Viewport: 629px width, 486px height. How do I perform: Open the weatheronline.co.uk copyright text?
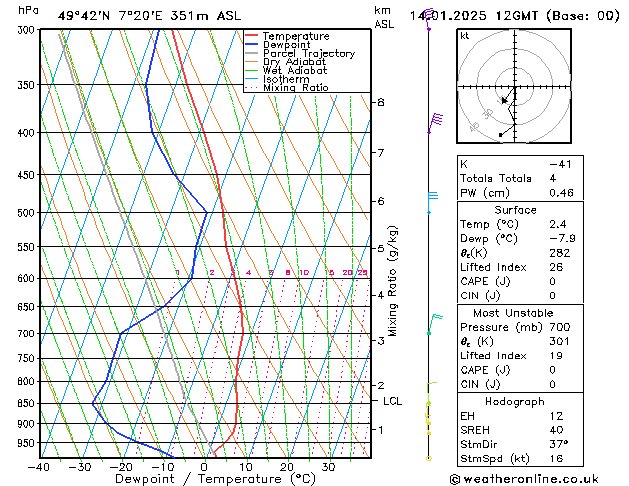point(524,479)
